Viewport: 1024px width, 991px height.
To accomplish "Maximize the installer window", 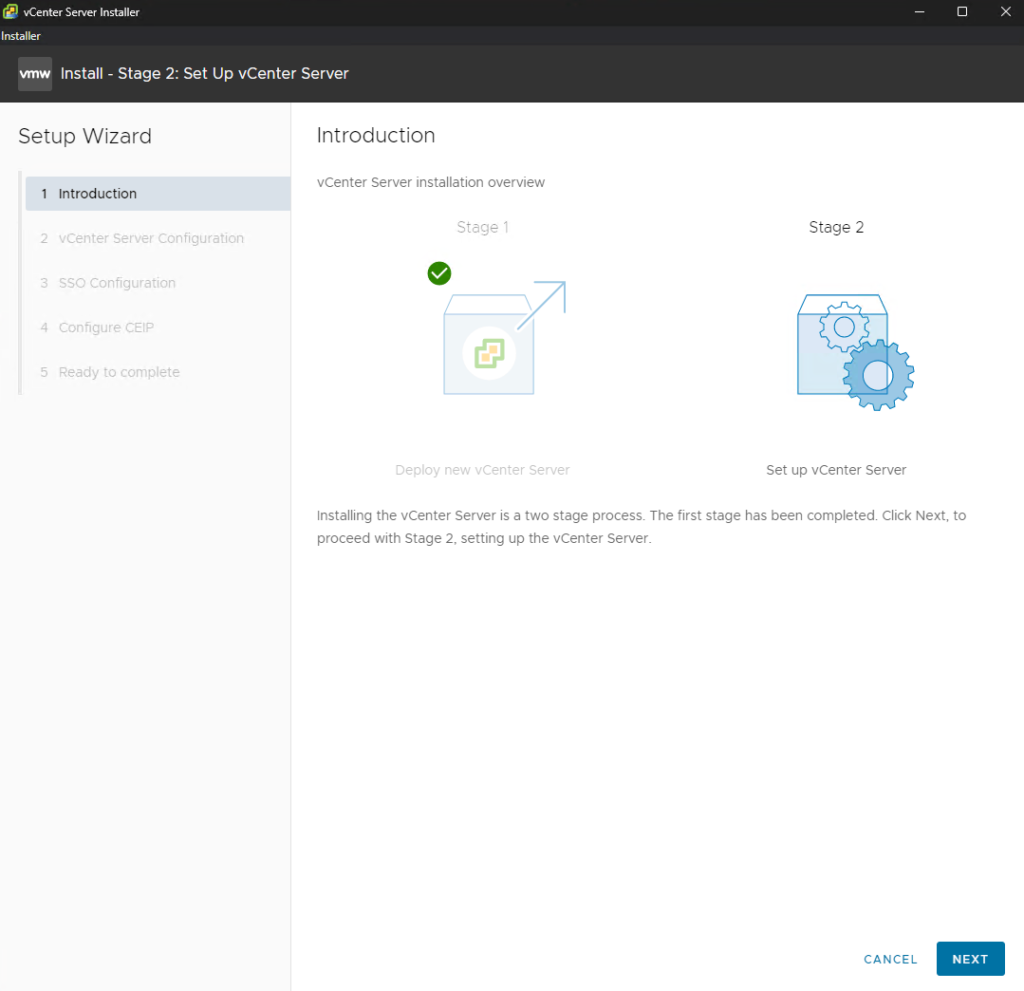I will click(x=962, y=12).
